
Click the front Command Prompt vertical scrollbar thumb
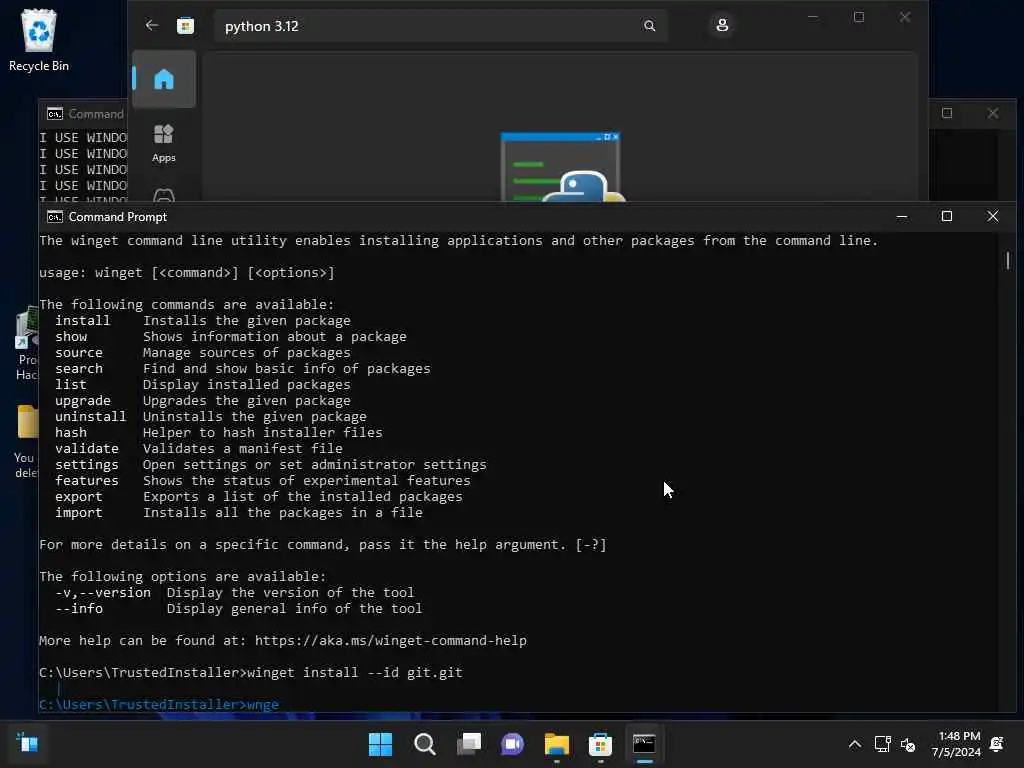point(1008,261)
